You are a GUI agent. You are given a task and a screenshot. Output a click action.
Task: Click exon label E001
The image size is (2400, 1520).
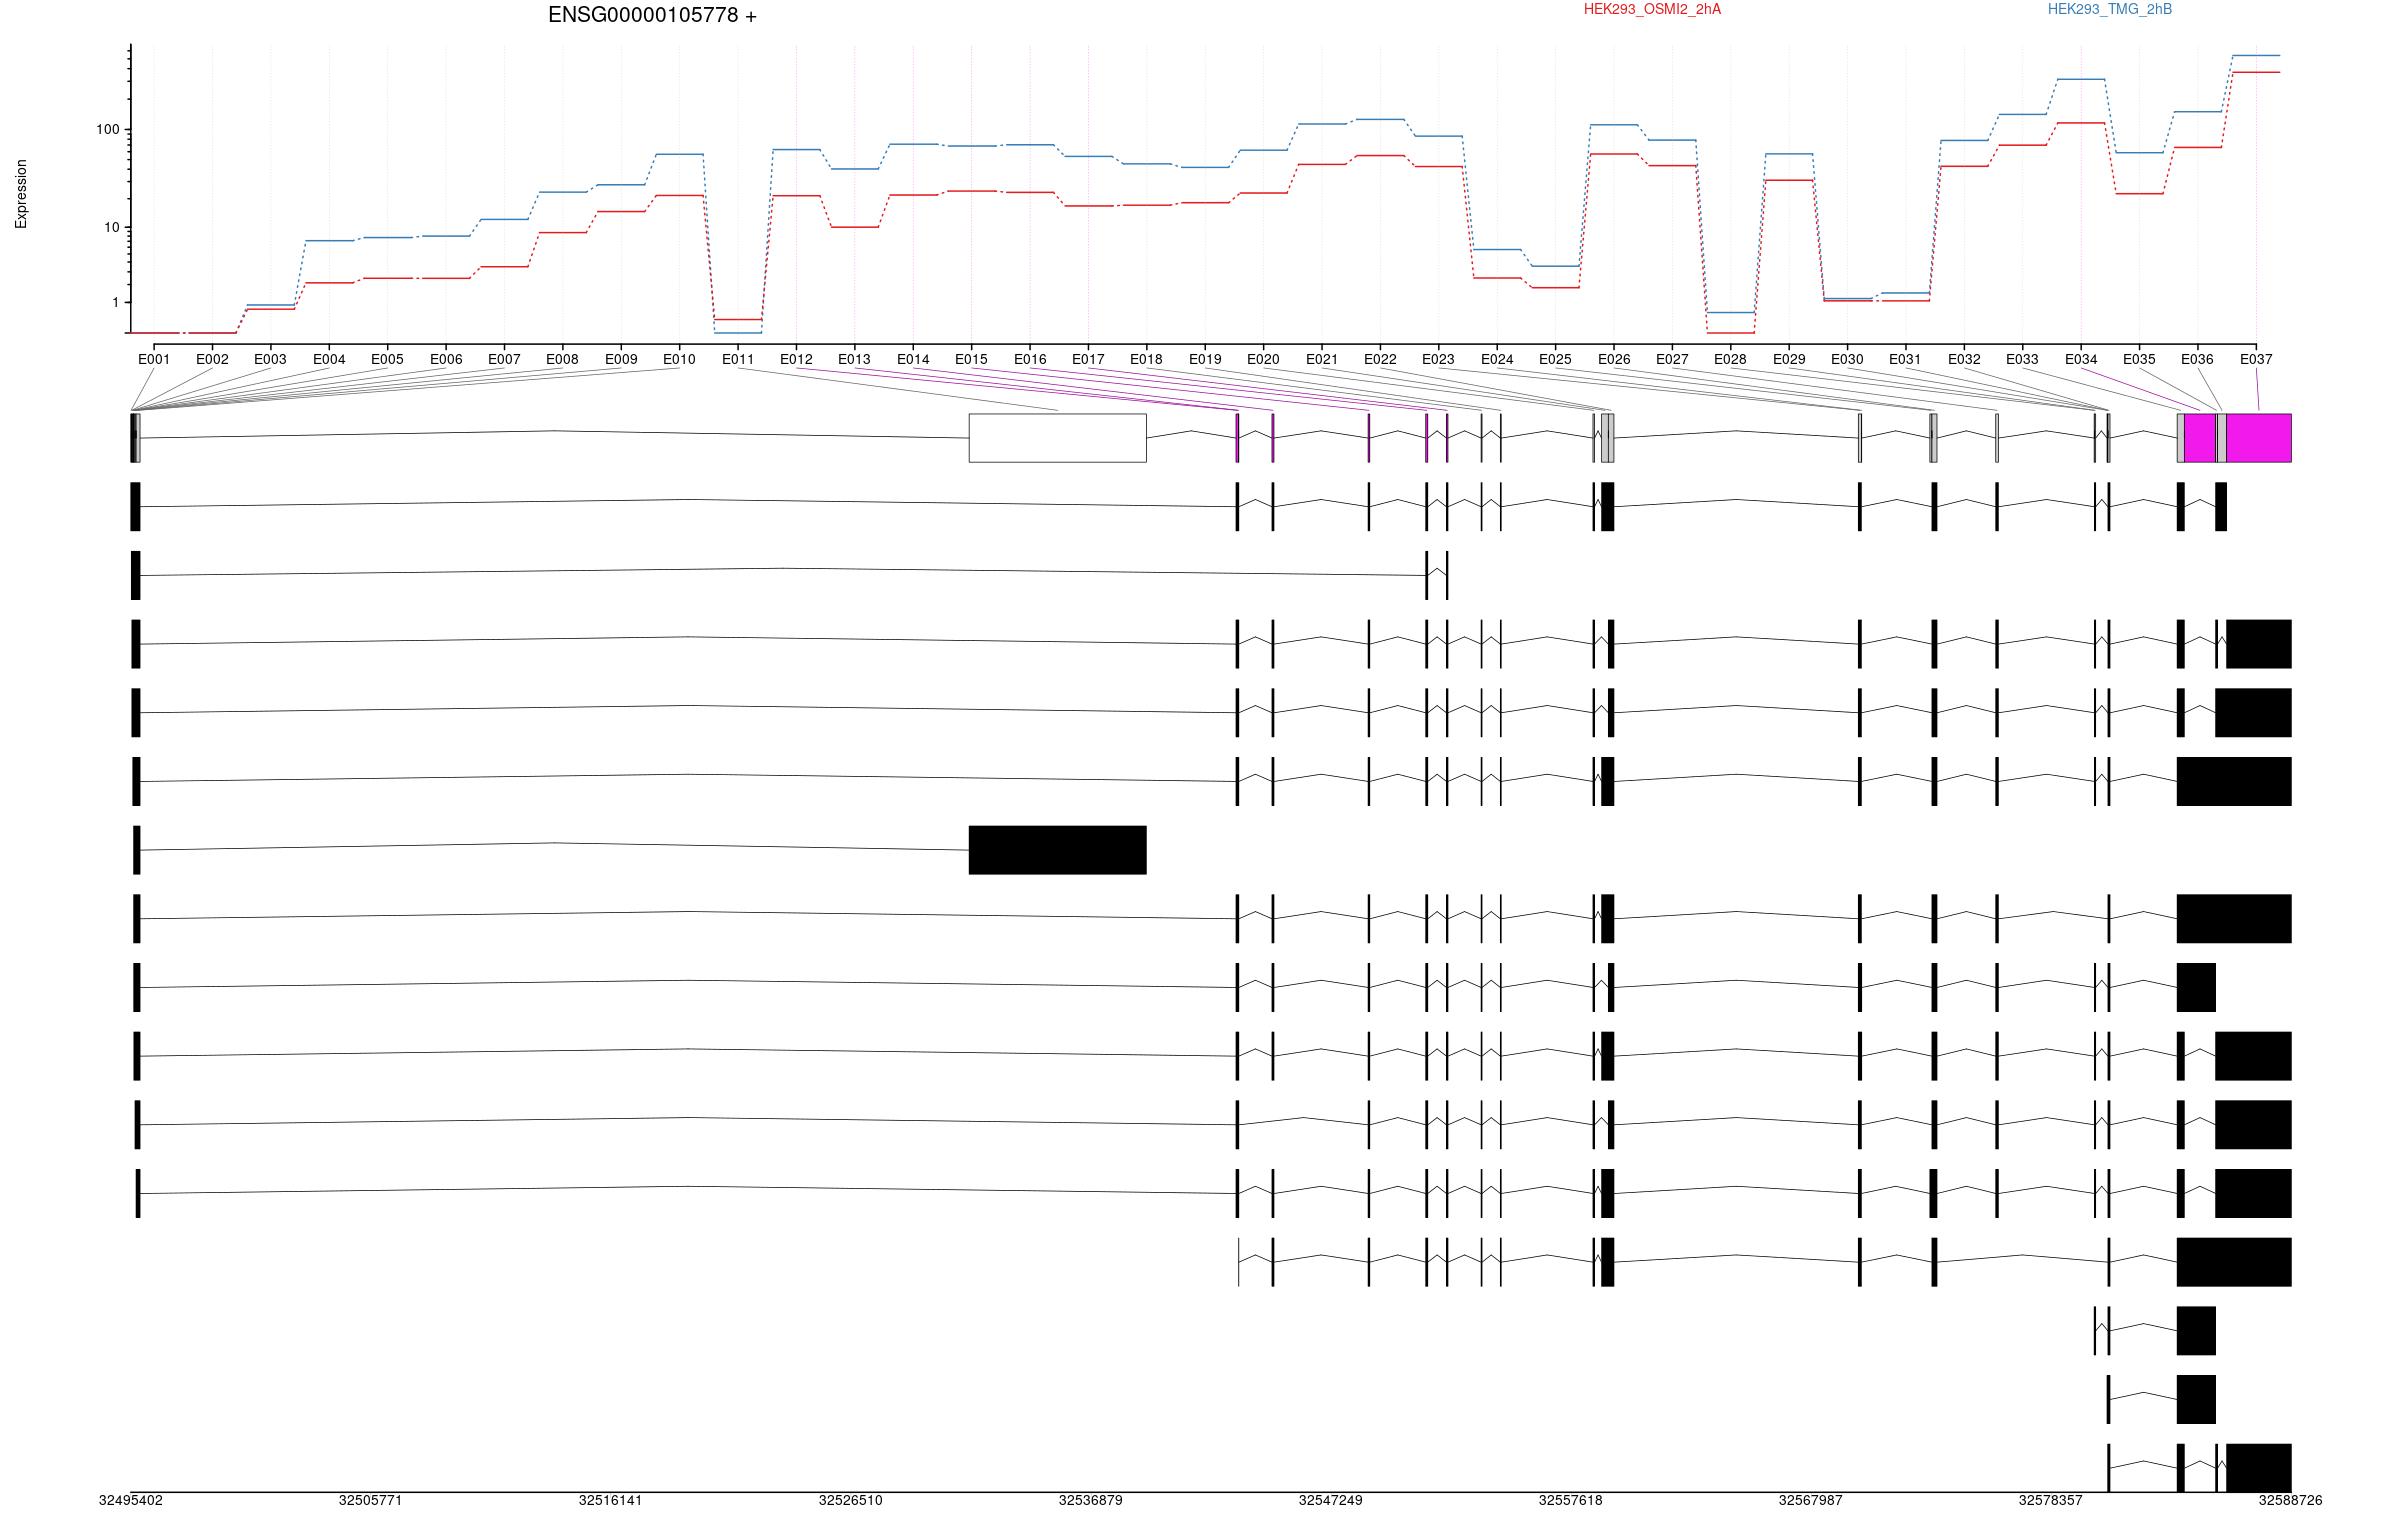[x=154, y=359]
